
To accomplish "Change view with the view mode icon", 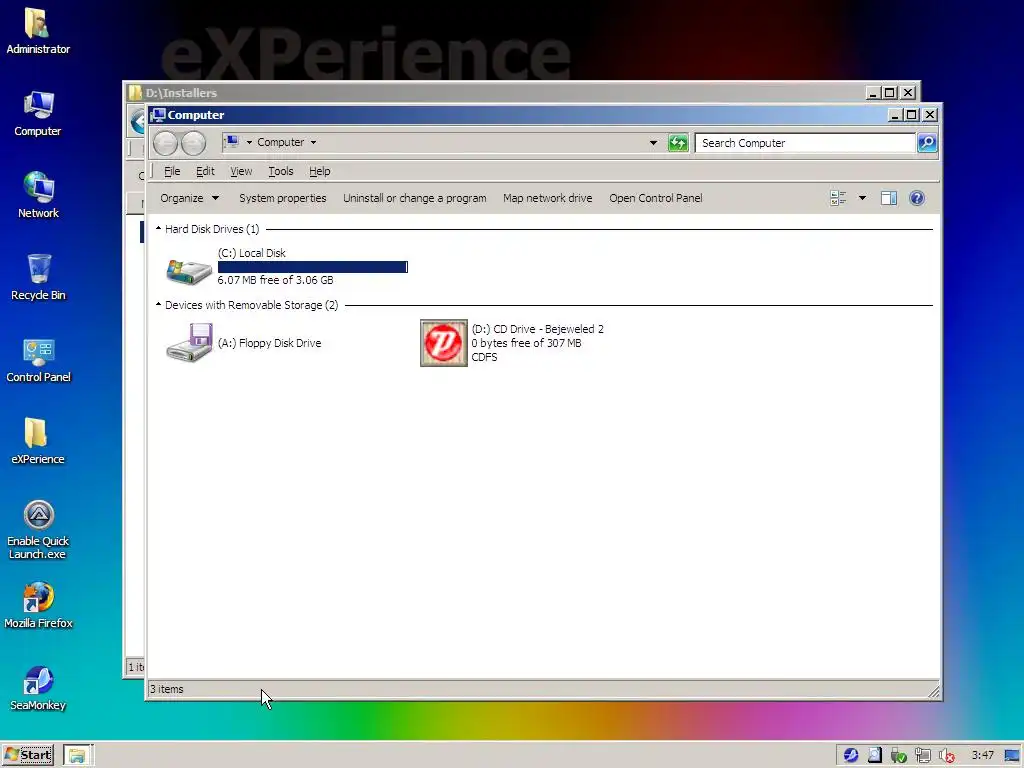I will click(x=838, y=198).
